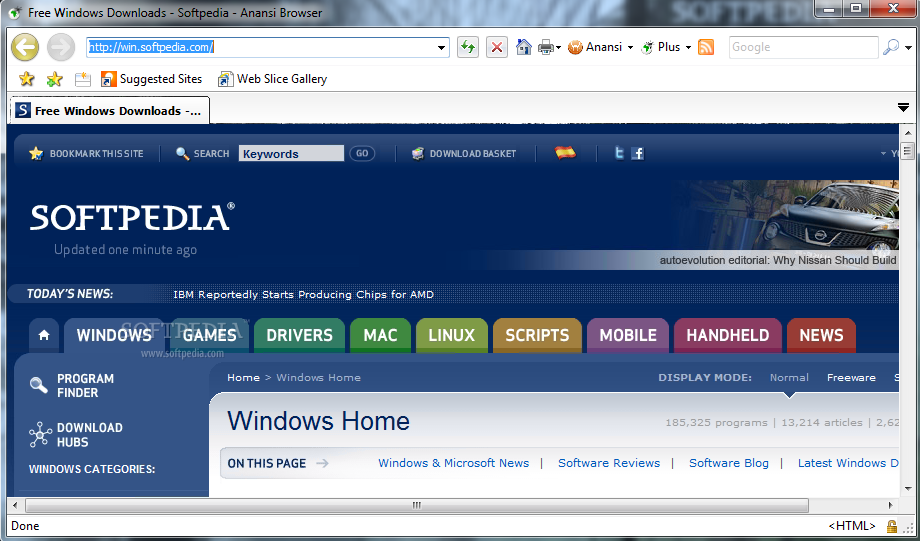This screenshot has width=920, height=541.
Task: Open the Mobile section tab
Action: [628, 335]
